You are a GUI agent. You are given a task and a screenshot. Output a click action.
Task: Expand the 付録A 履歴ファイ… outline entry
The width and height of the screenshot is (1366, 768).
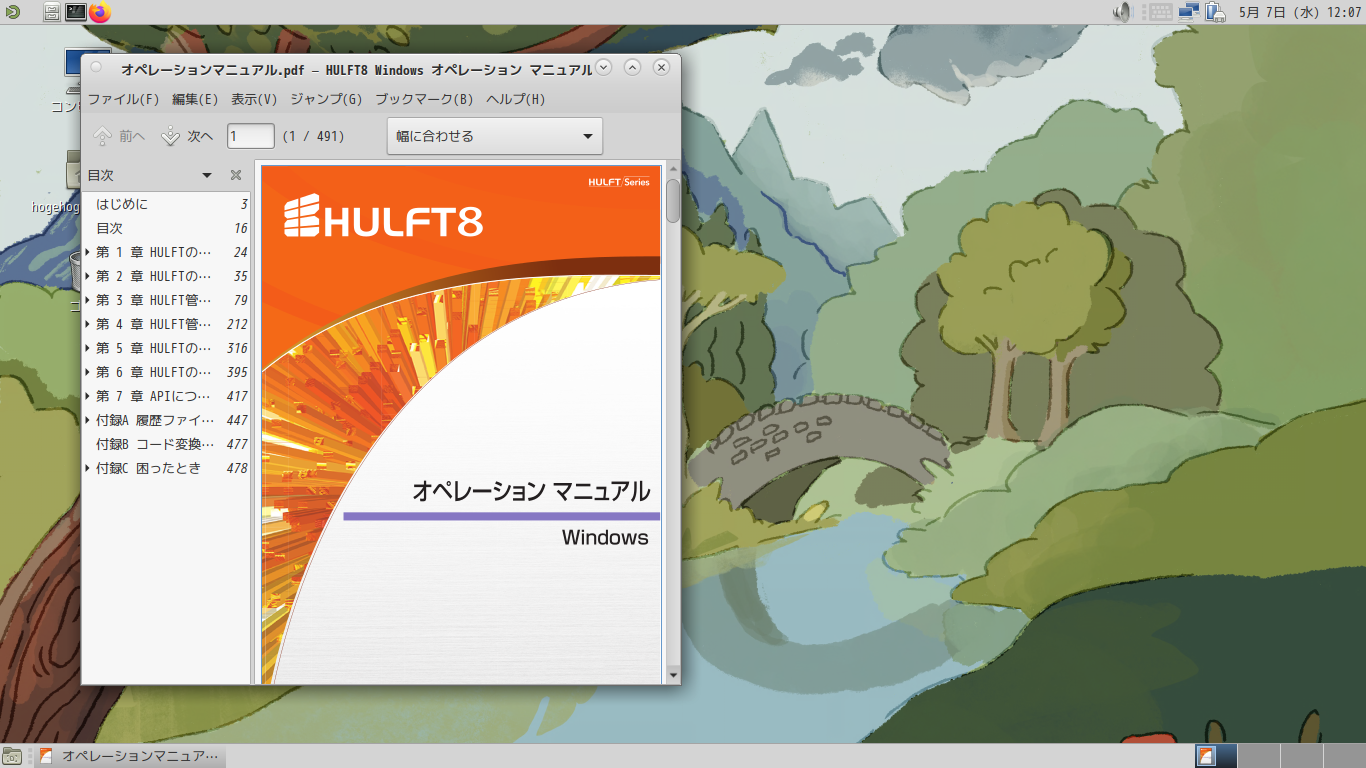pyautogui.click(x=88, y=420)
